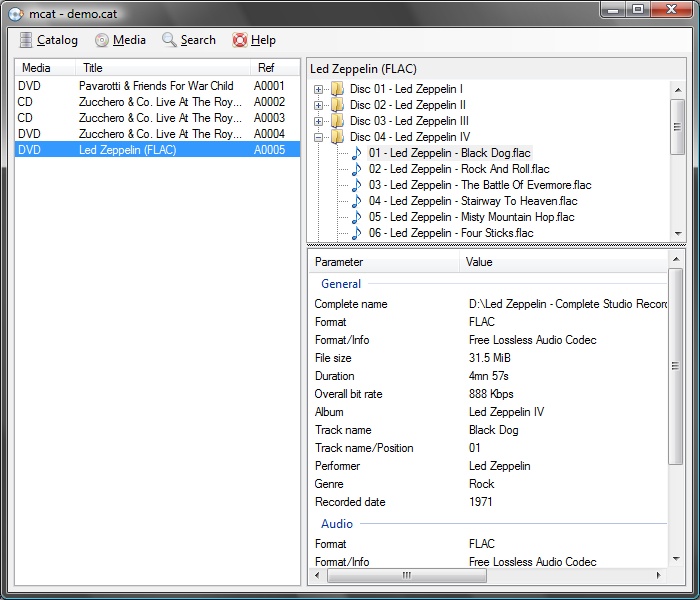Viewport: 700px width, 600px height.
Task: Click the Value column header
Action: [563, 262]
